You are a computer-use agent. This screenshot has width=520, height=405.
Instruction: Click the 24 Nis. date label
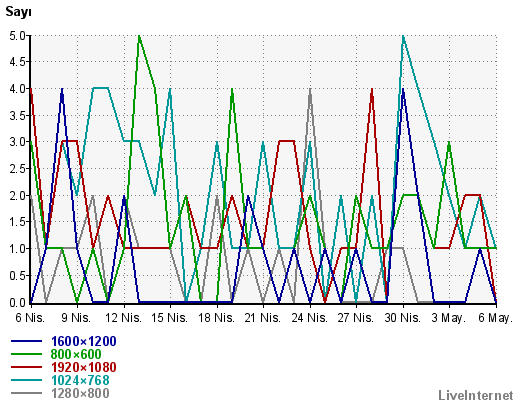(x=310, y=318)
